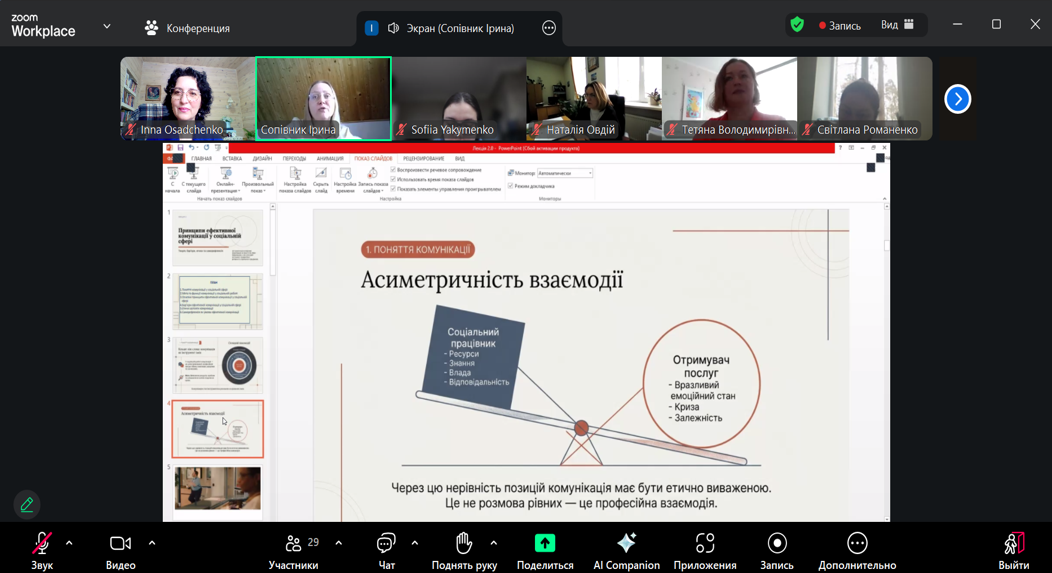This screenshot has width=1052, height=573.
Task: Open the Участники participants panel
Action: pyautogui.click(x=293, y=543)
